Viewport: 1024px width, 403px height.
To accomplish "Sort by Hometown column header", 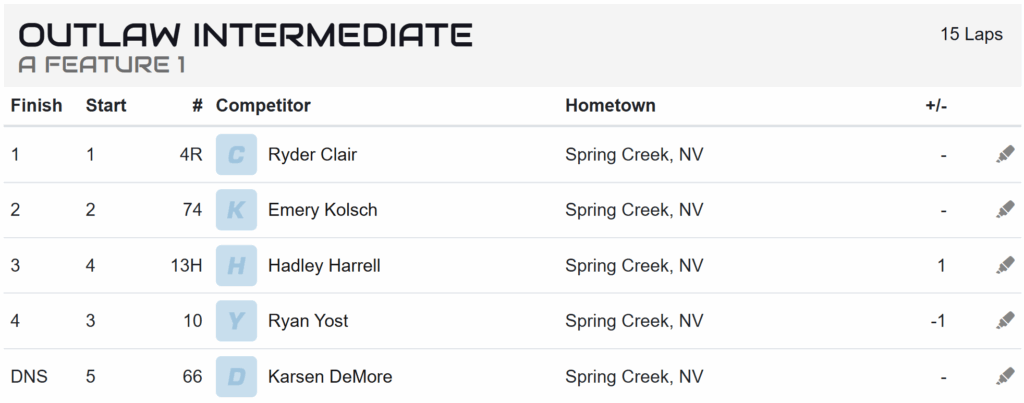I will (611, 105).
